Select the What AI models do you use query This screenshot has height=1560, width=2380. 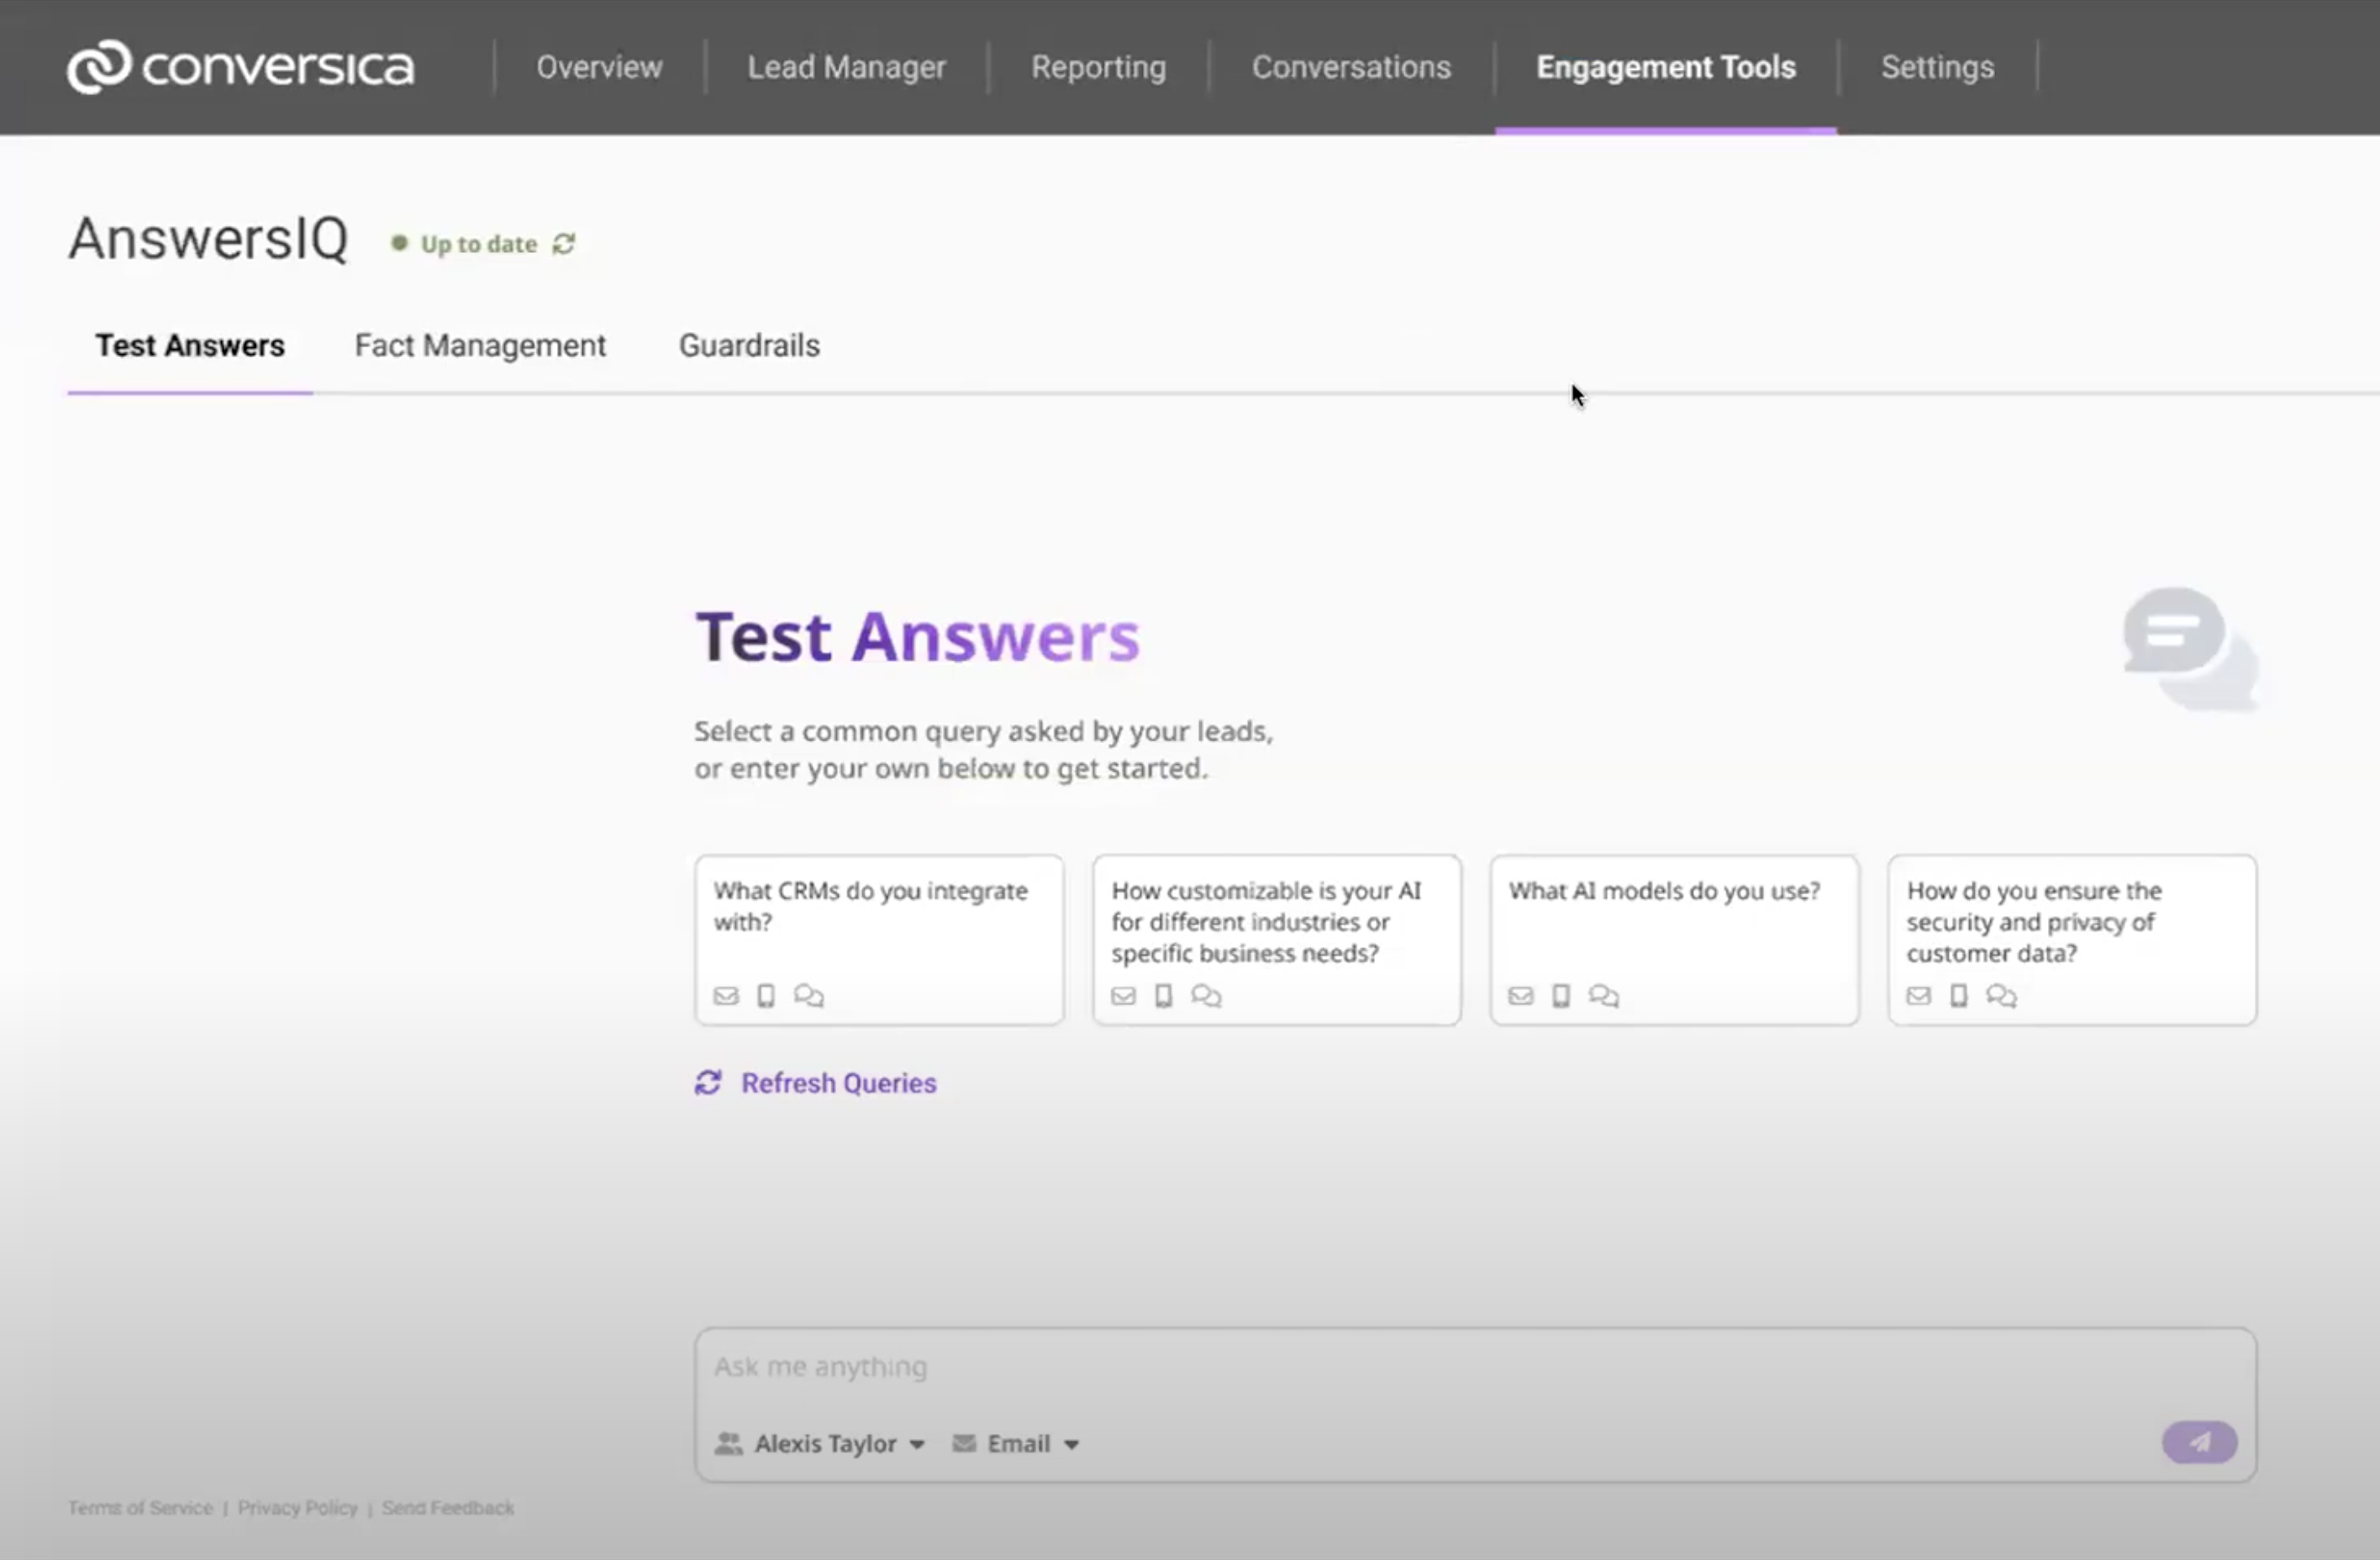coord(1674,940)
